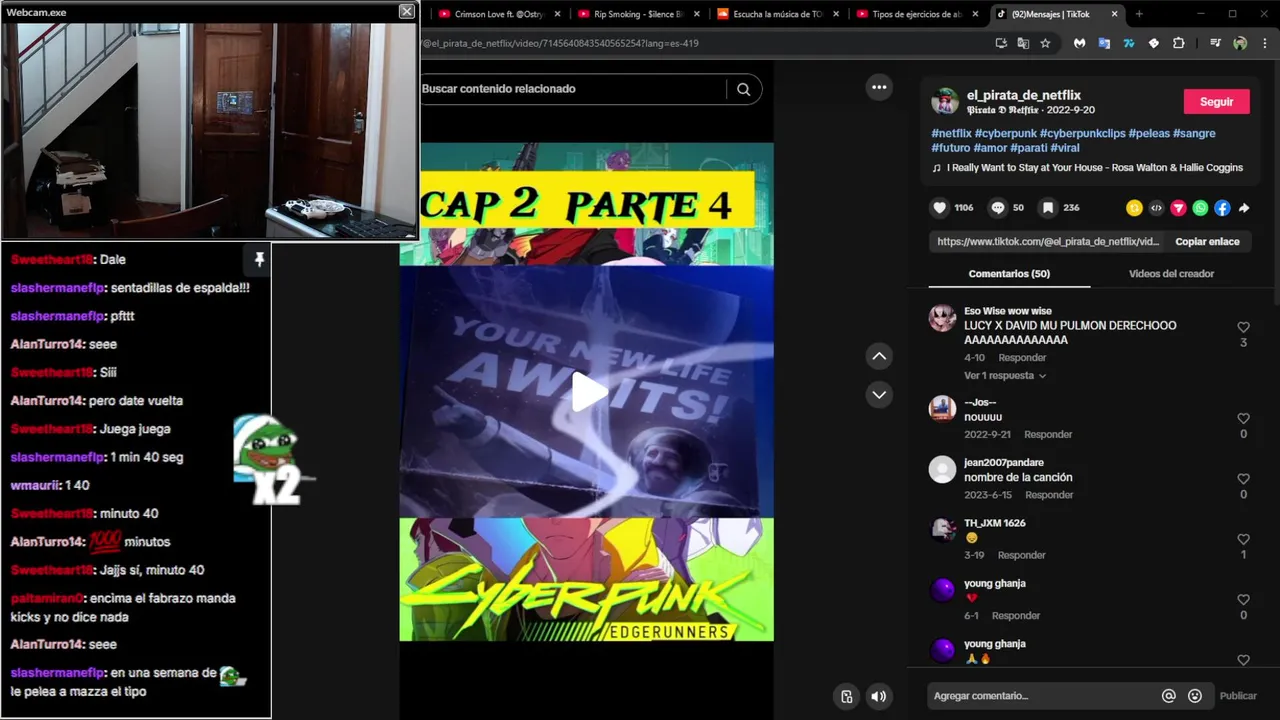This screenshot has width=1280, height=720.
Task: Close the Webcam.exe window
Action: (406, 11)
